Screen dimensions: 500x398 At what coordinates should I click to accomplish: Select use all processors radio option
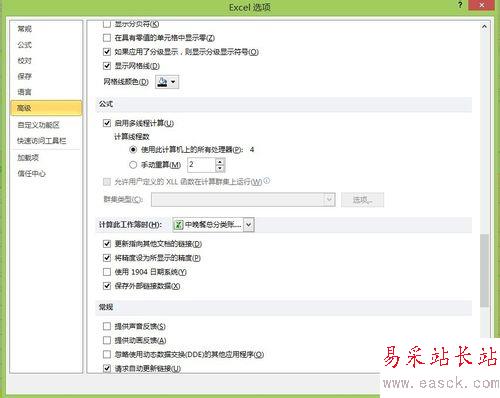coord(133,150)
